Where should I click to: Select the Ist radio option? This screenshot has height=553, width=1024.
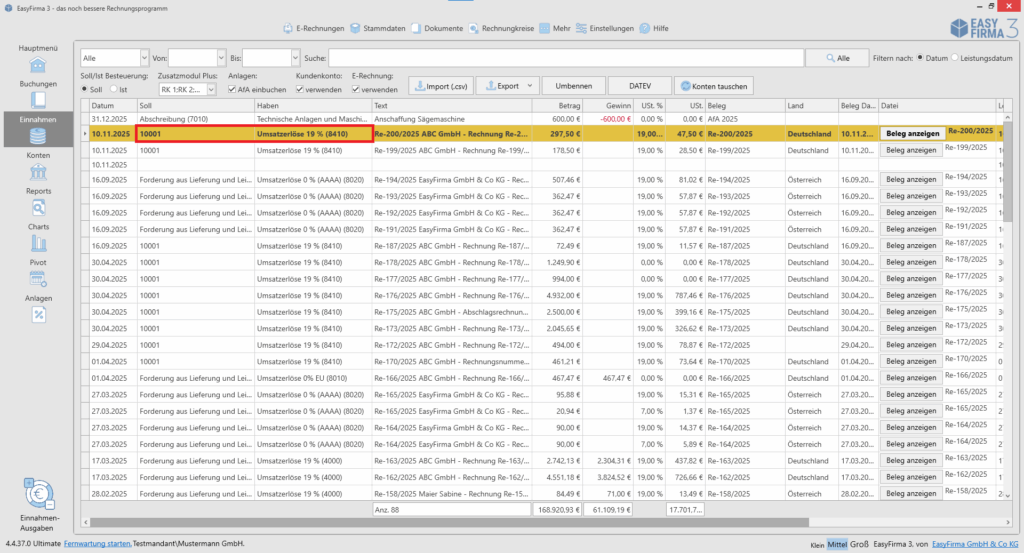click(x=112, y=90)
